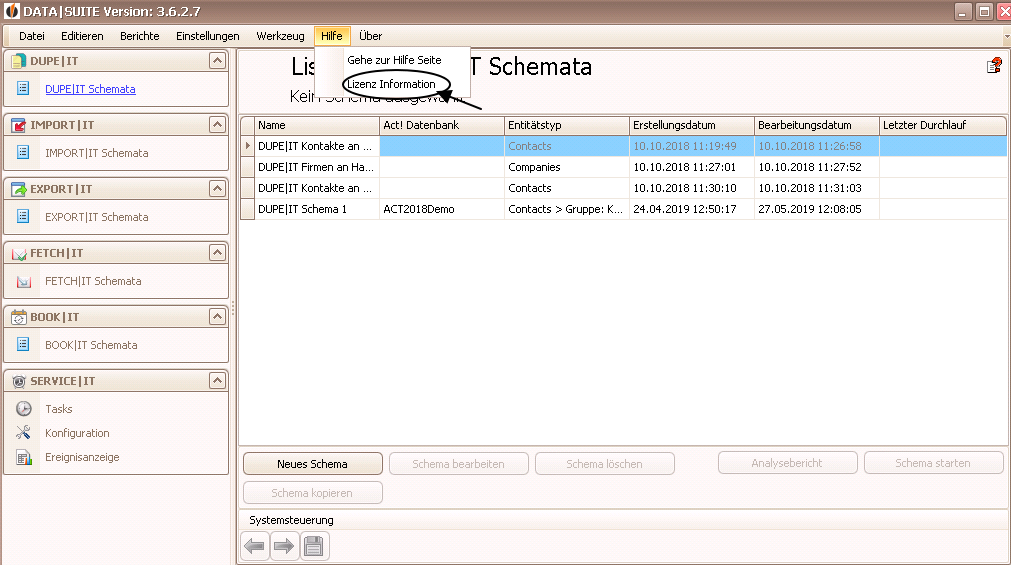This screenshot has height=565, width=1011.
Task: Open Konfiguration in SERVICE|IT
Action: (77, 433)
